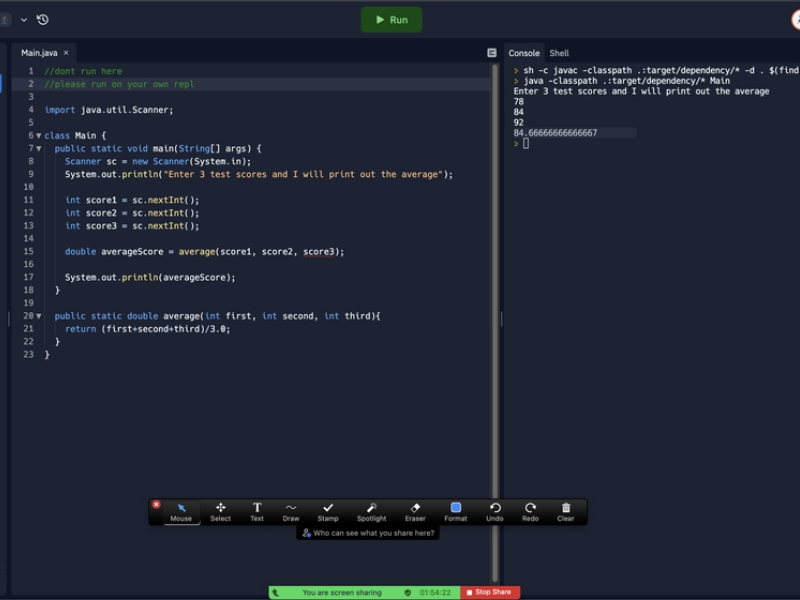Undo the last annotation
Image resolution: width=800 pixels, height=600 pixels.
(x=495, y=512)
